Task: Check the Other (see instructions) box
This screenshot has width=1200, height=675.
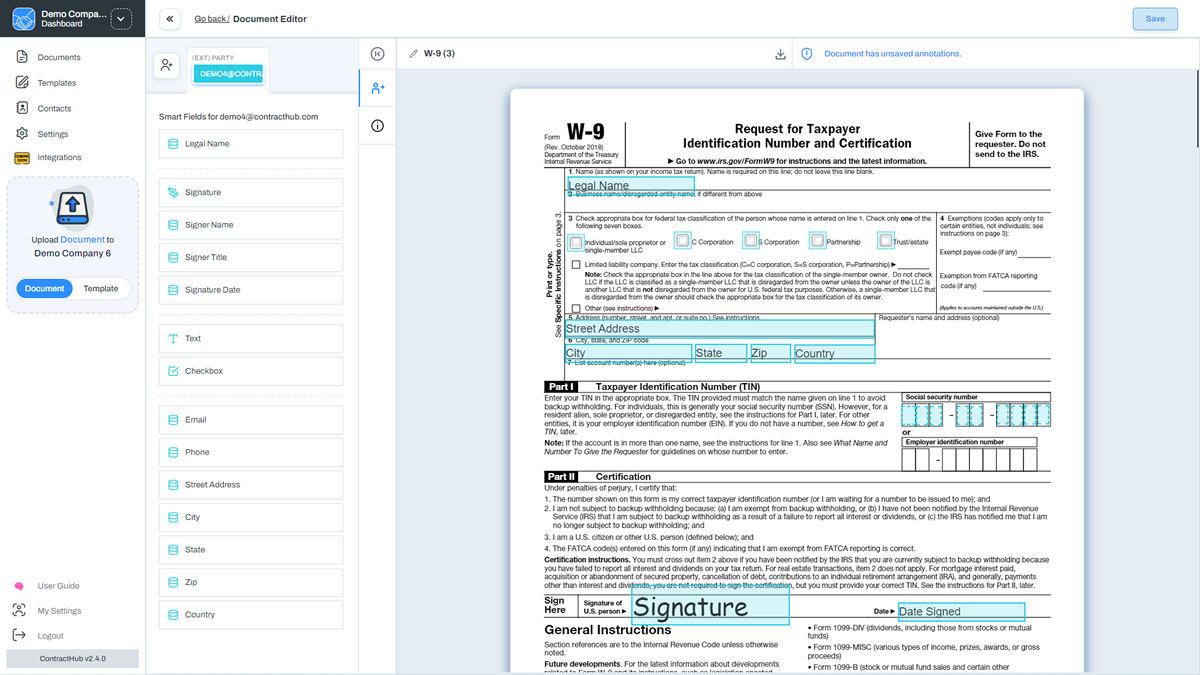Action: [x=576, y=309]
